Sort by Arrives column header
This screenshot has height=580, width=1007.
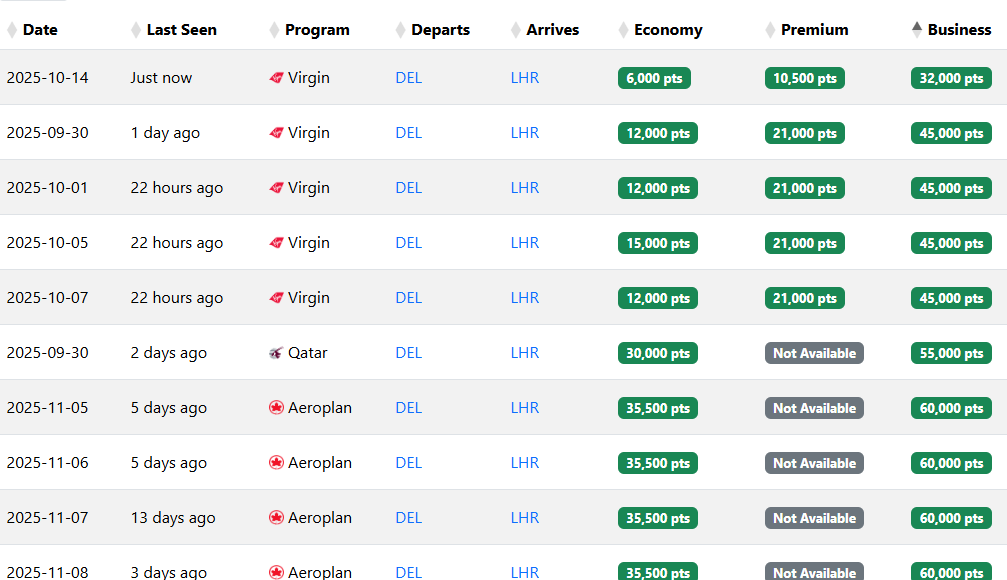(x=552, y=30)
